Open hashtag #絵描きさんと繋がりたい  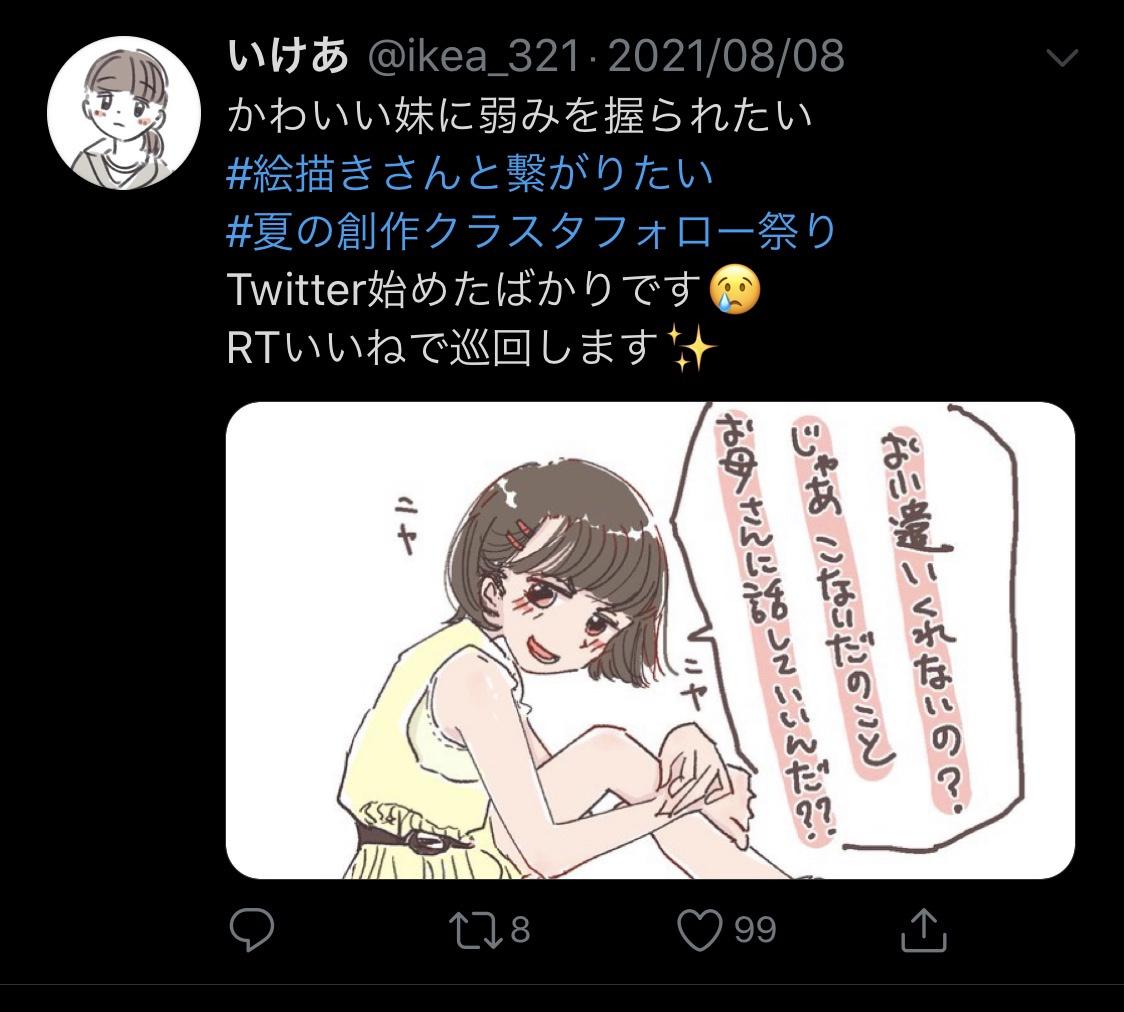(x=470, y=173)
